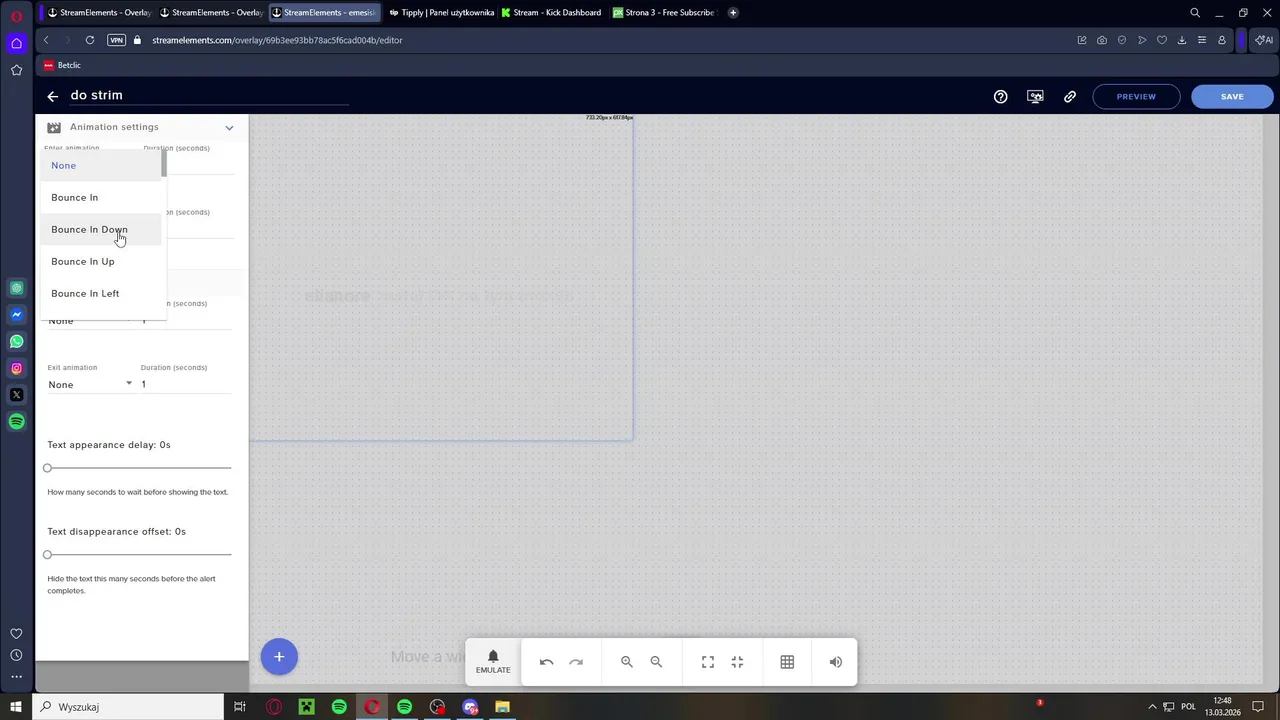Image resolution: width=1280 pixels, height=720 pixels.
Task: Open WhatsApp in Opera sidebar
Action: (17, 341)
